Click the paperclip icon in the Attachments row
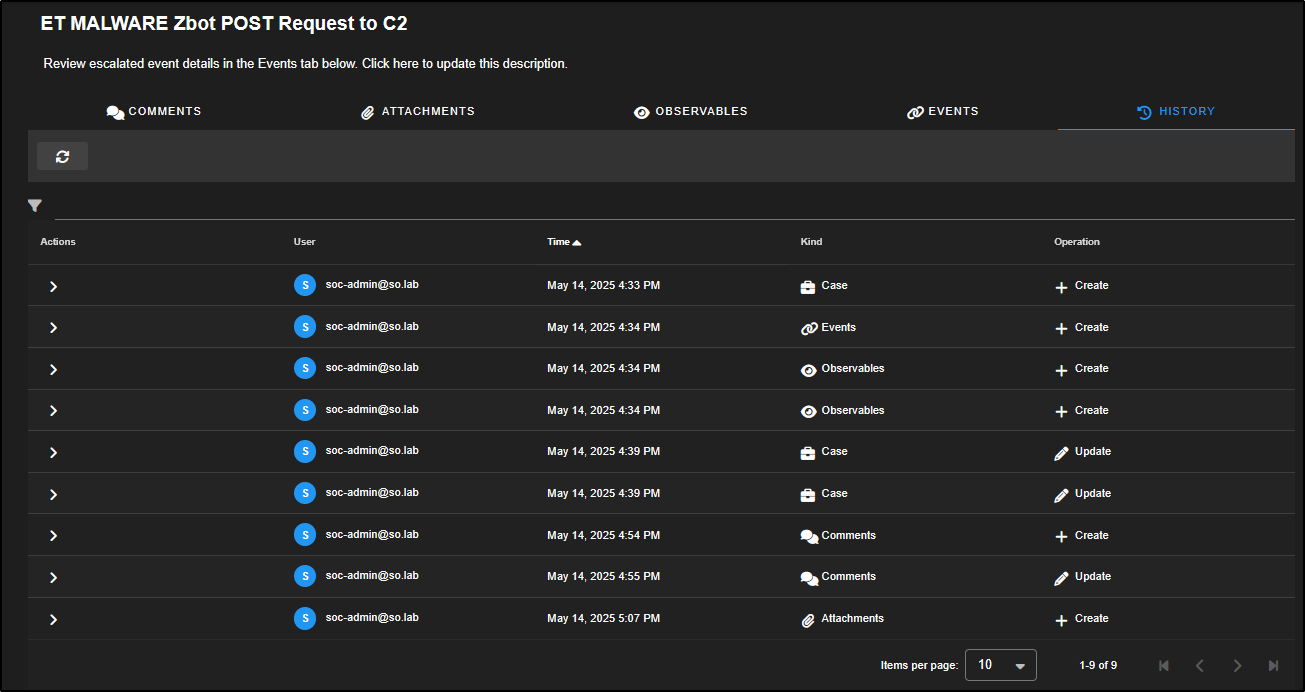The image size is (1305, 692). (x=808, y=620)
